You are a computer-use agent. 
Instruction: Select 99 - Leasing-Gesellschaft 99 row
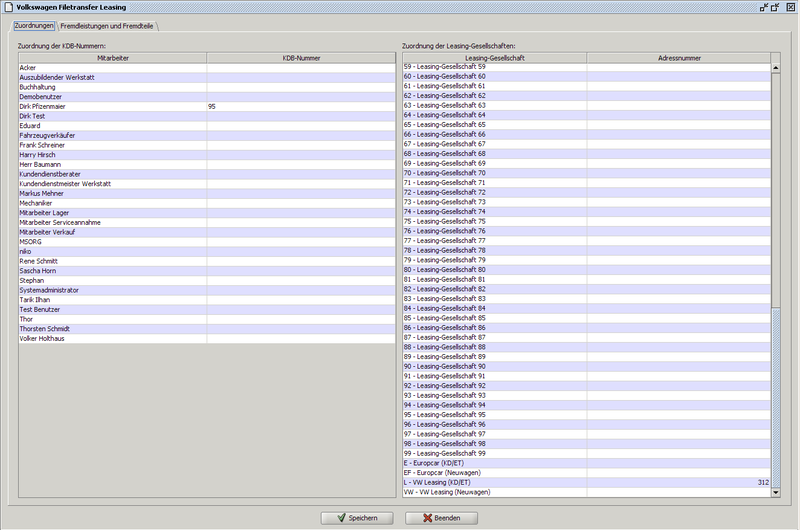[587, 454]
